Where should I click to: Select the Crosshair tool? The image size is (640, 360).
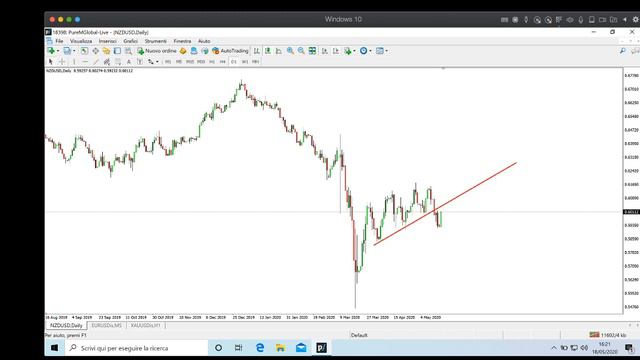click(x=62, y=62)
